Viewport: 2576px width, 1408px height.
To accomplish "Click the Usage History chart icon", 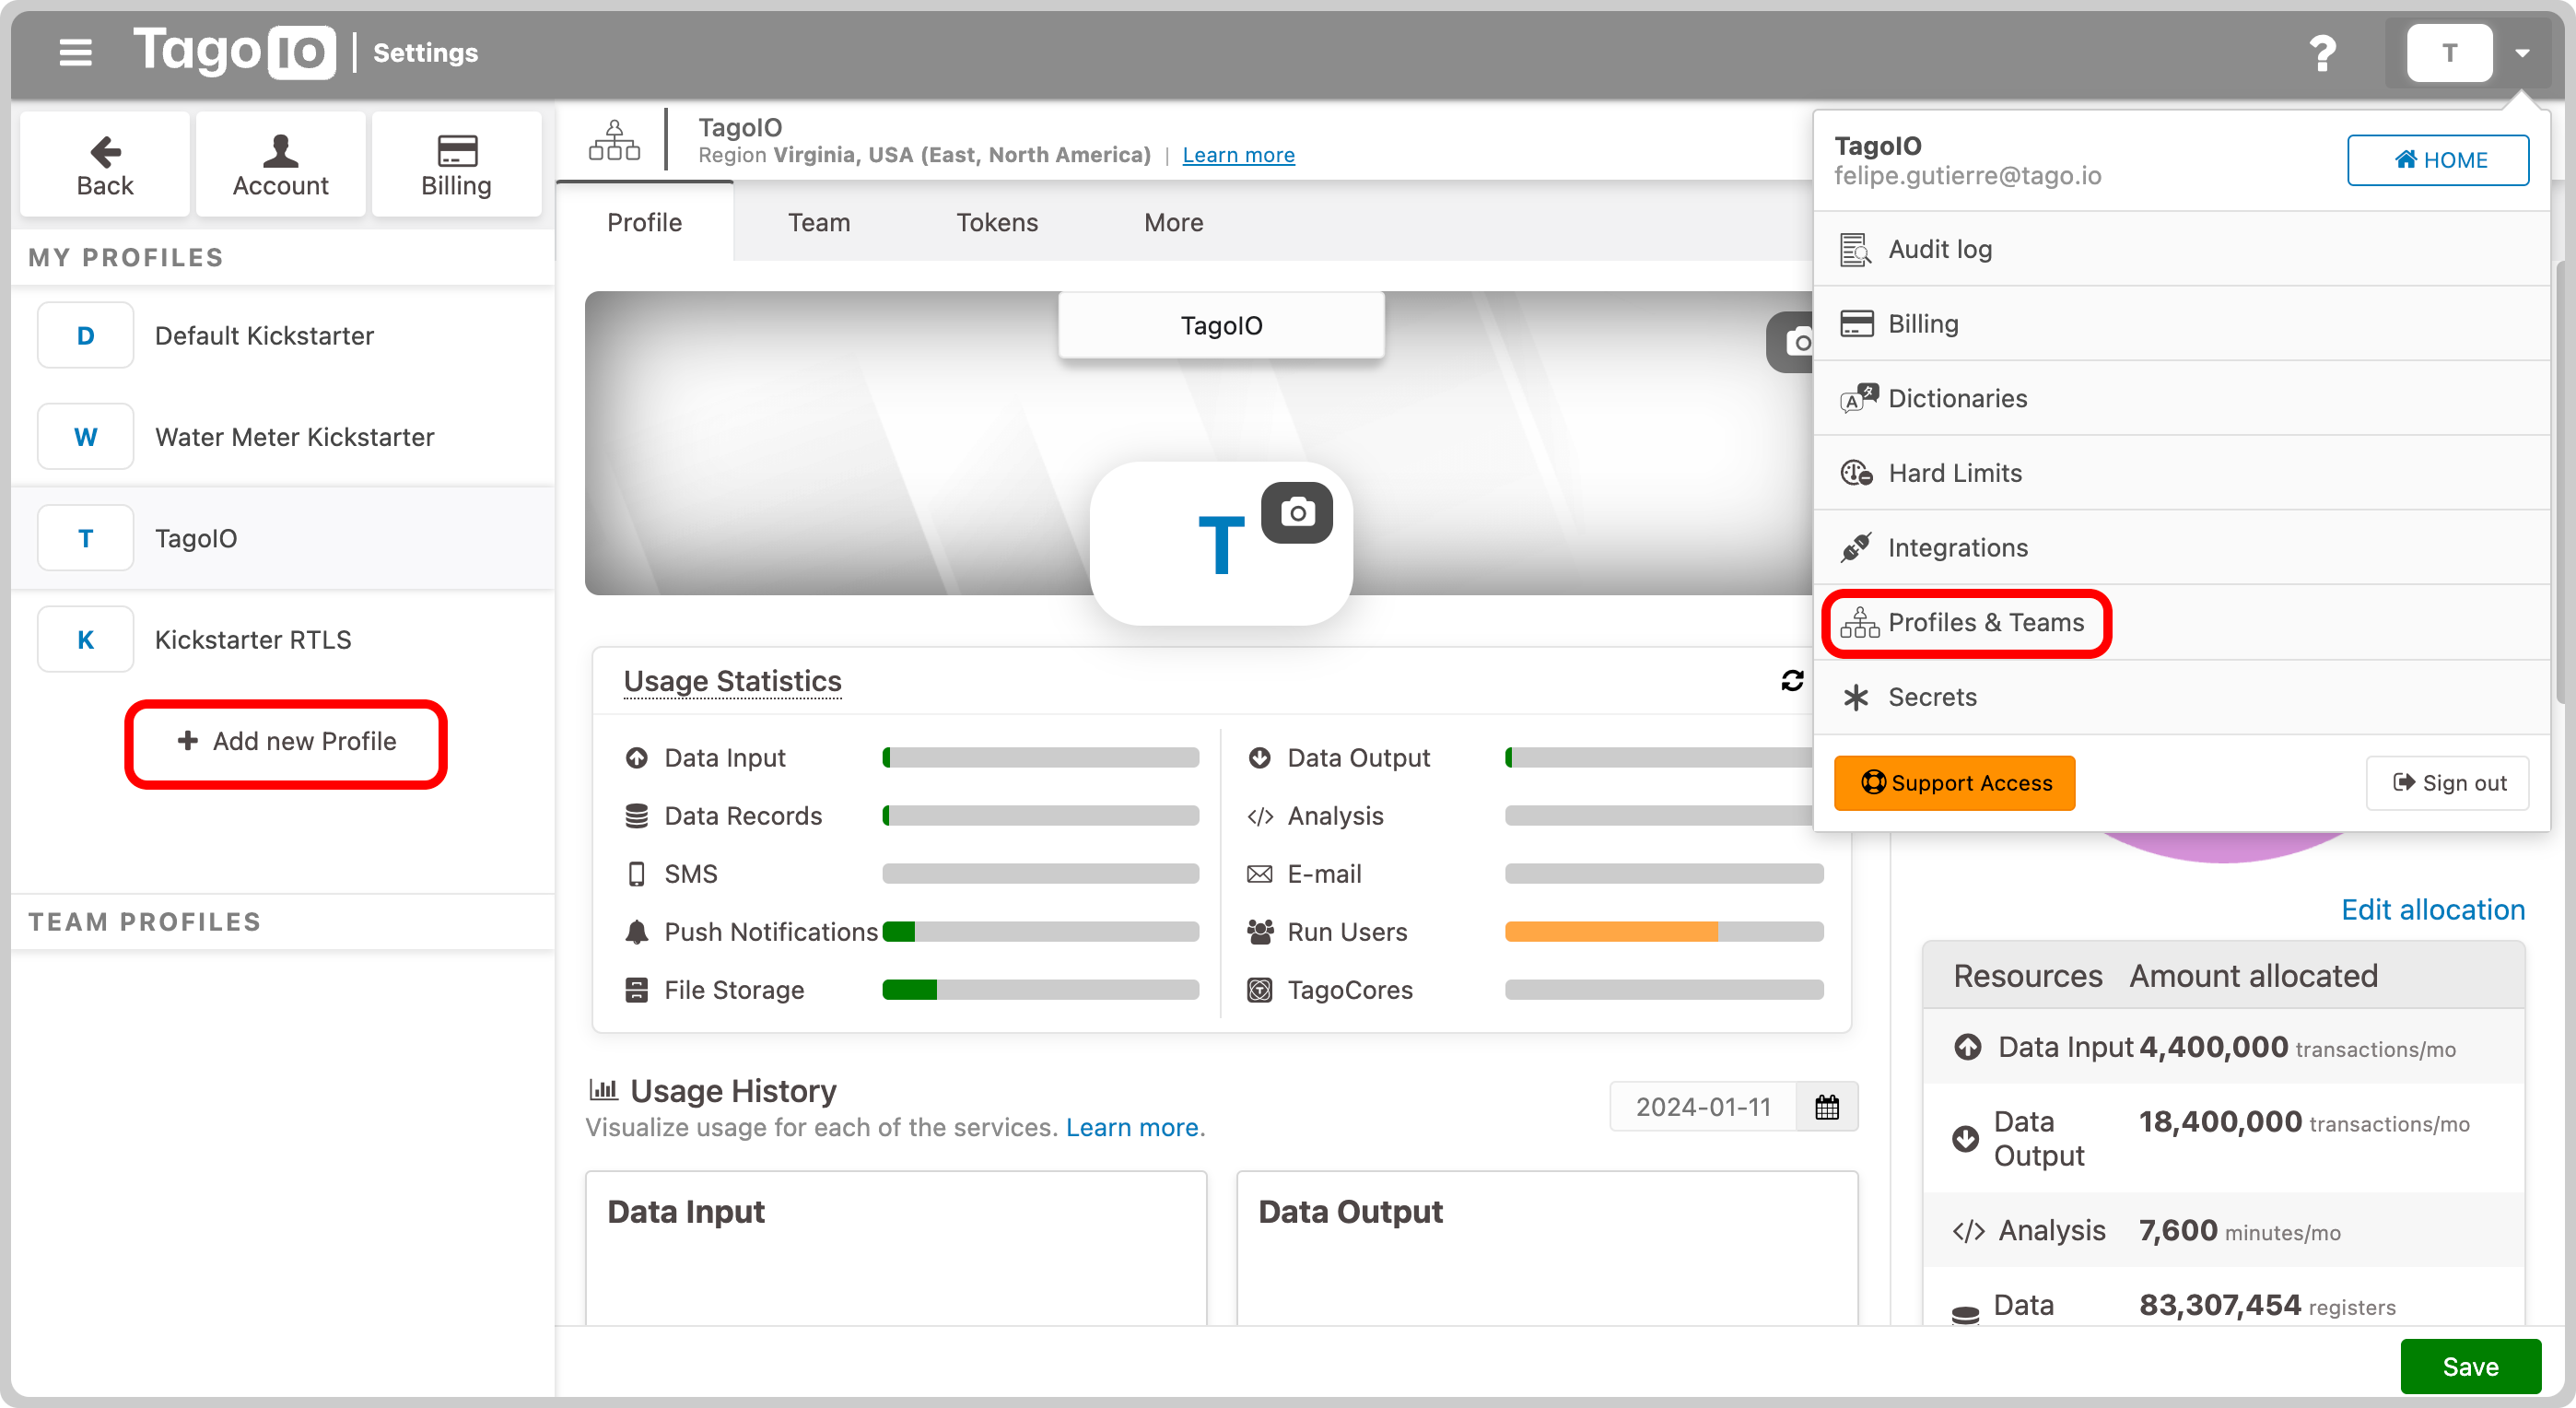I will coord(603,1089).
